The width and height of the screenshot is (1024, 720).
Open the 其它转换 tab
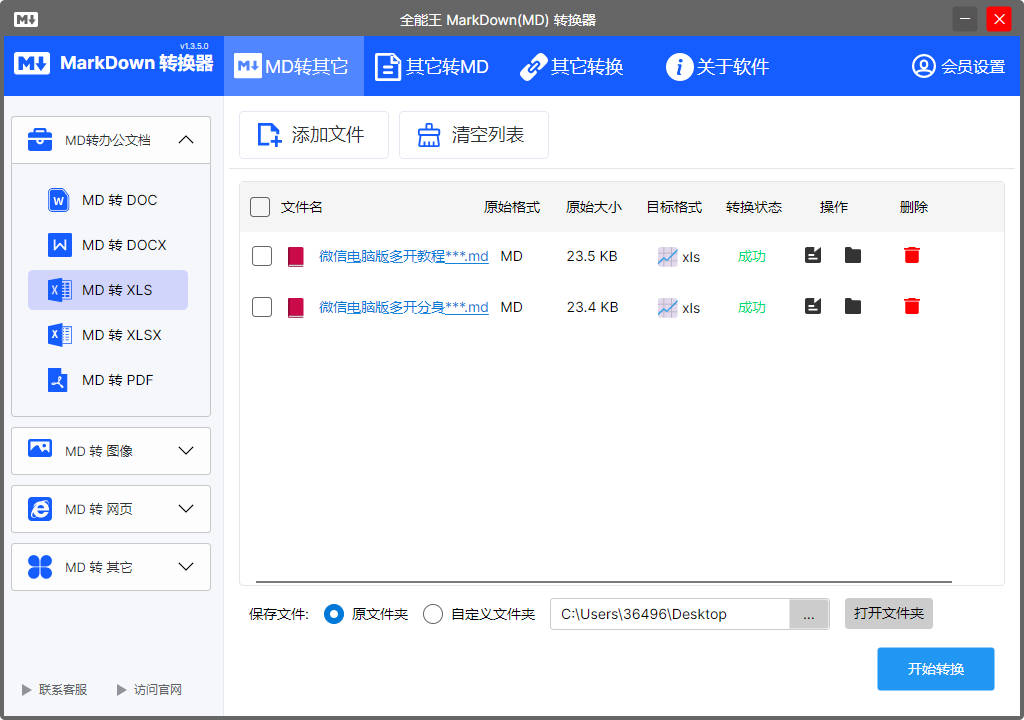(x=572, y=66)
